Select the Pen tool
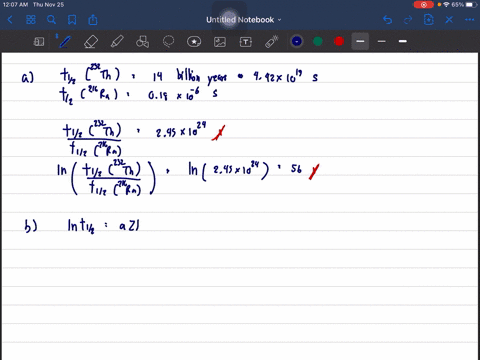The image size is (480, 360). (65, 41)
